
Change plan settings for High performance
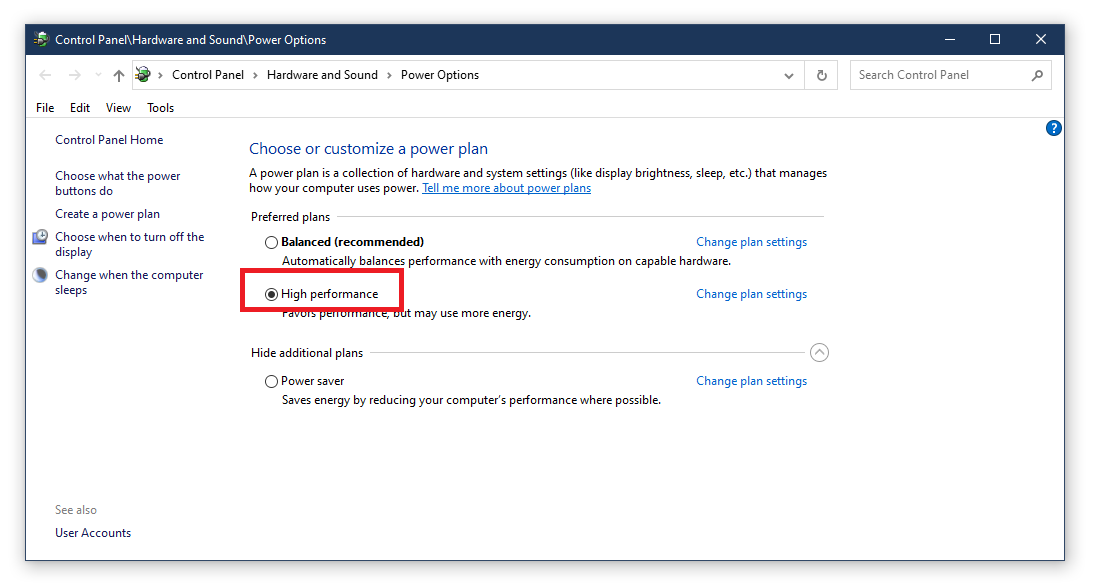point(751,294)
